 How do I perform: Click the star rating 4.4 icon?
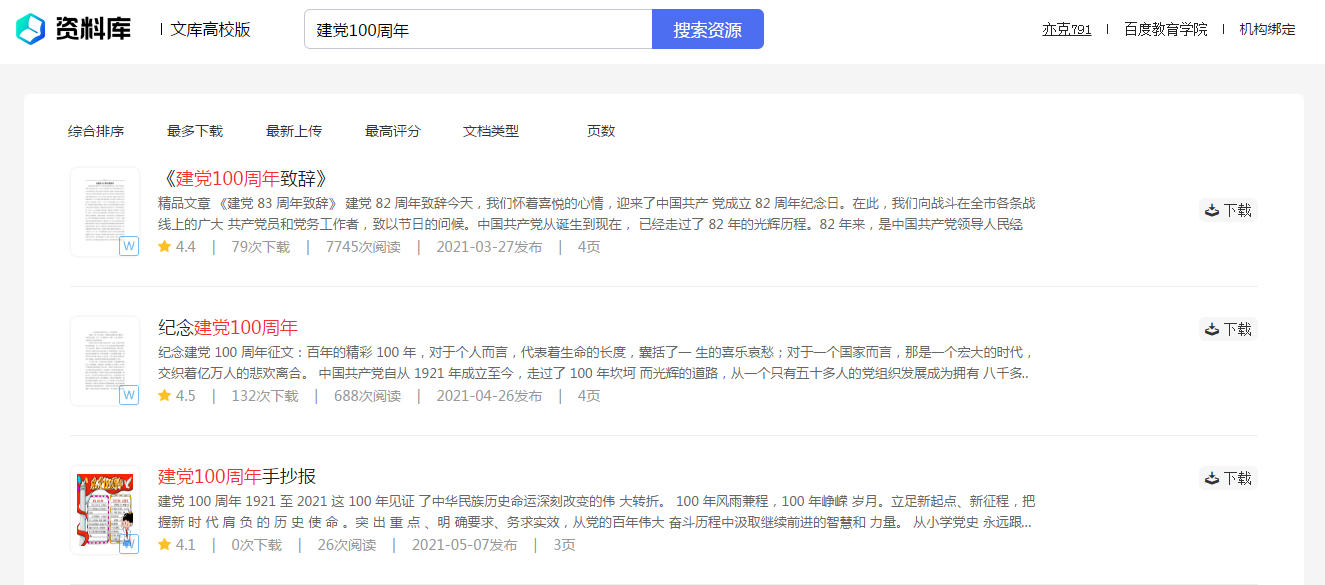pyautogui.click(x=165, y=246)
